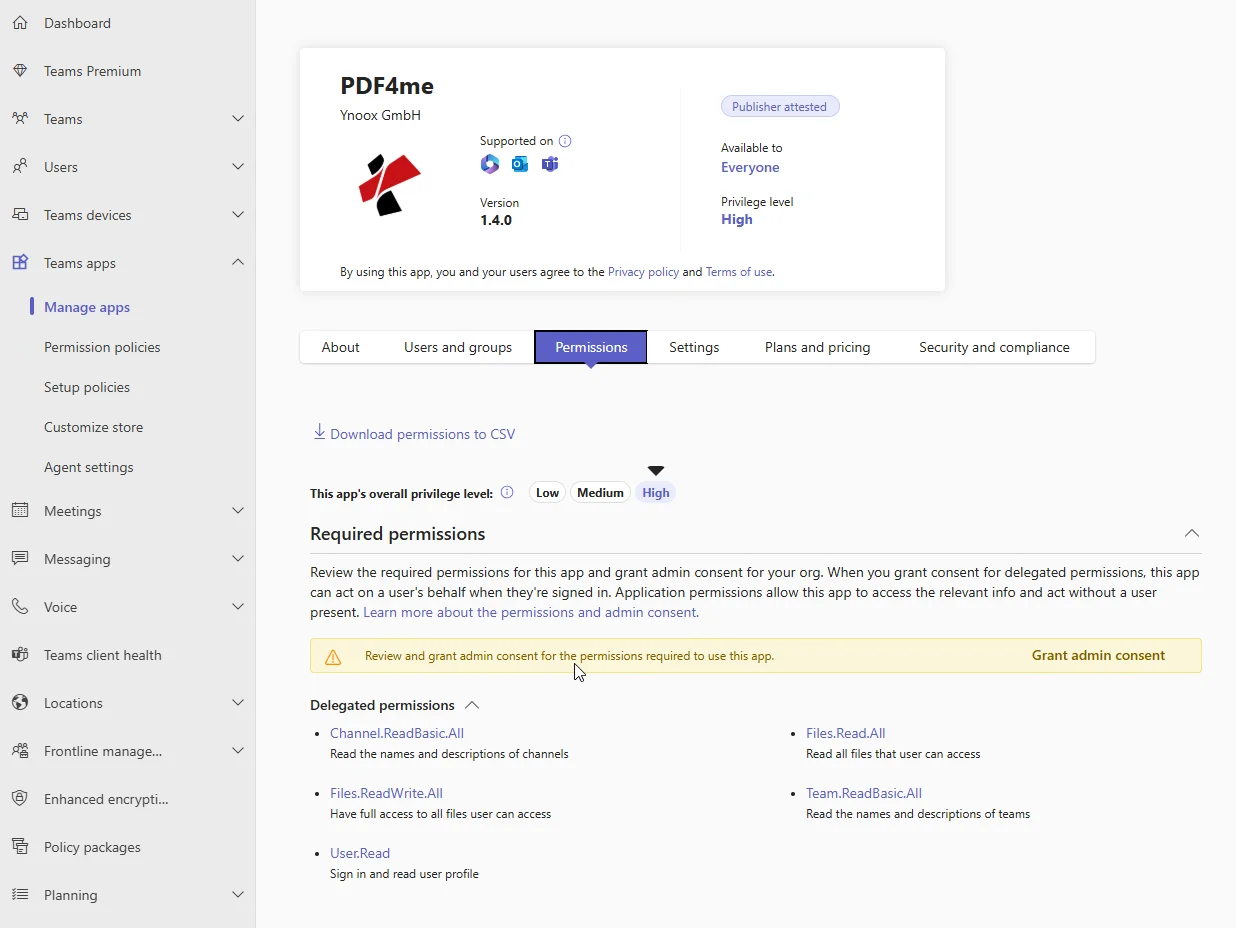The height and width of the screenshot is (928, 1236).
Task: Click the Frontline management icon
Action: [20, 751]
